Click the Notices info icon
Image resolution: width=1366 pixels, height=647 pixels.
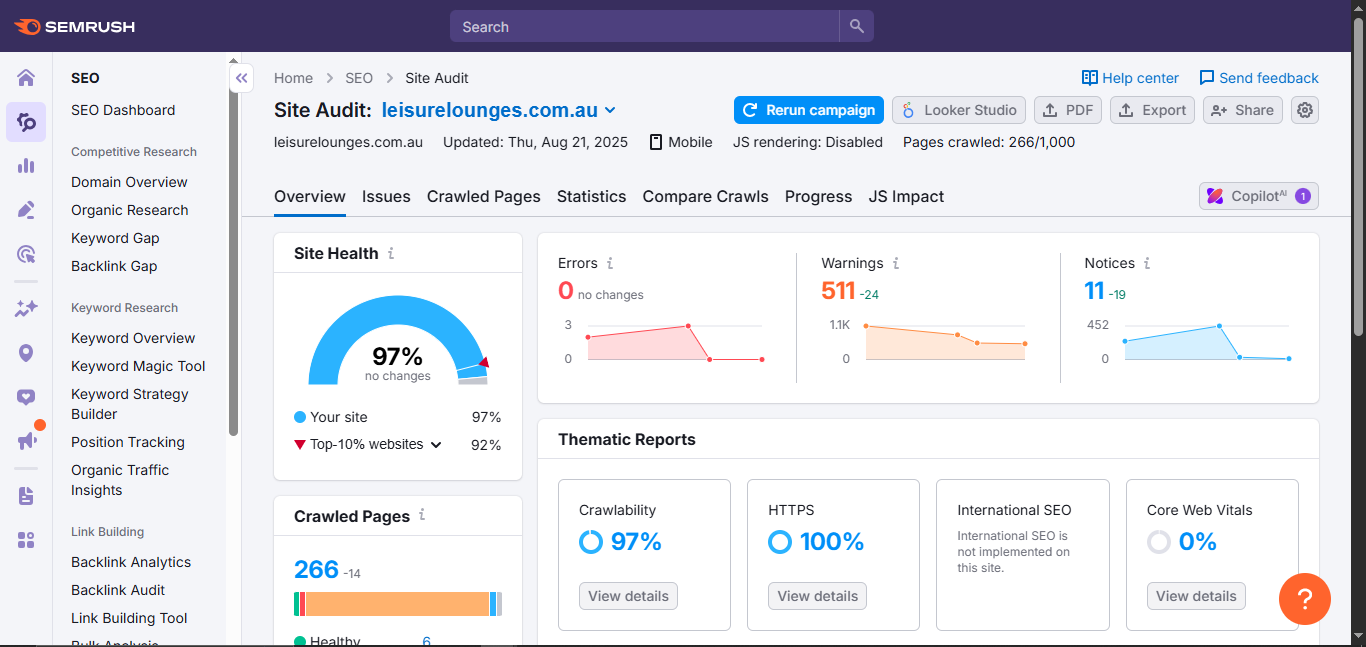pos(1147,263)
